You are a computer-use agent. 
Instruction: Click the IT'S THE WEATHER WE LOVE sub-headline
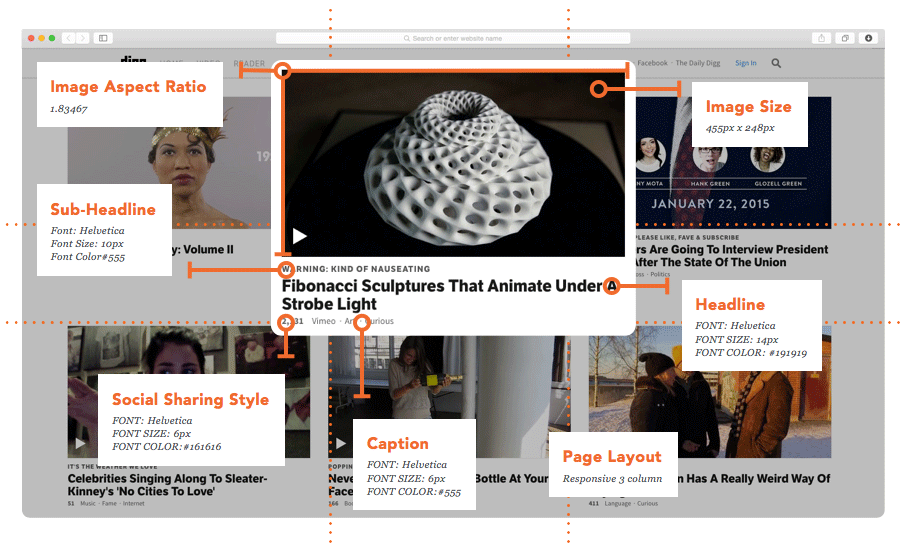(x=112, y=467)
